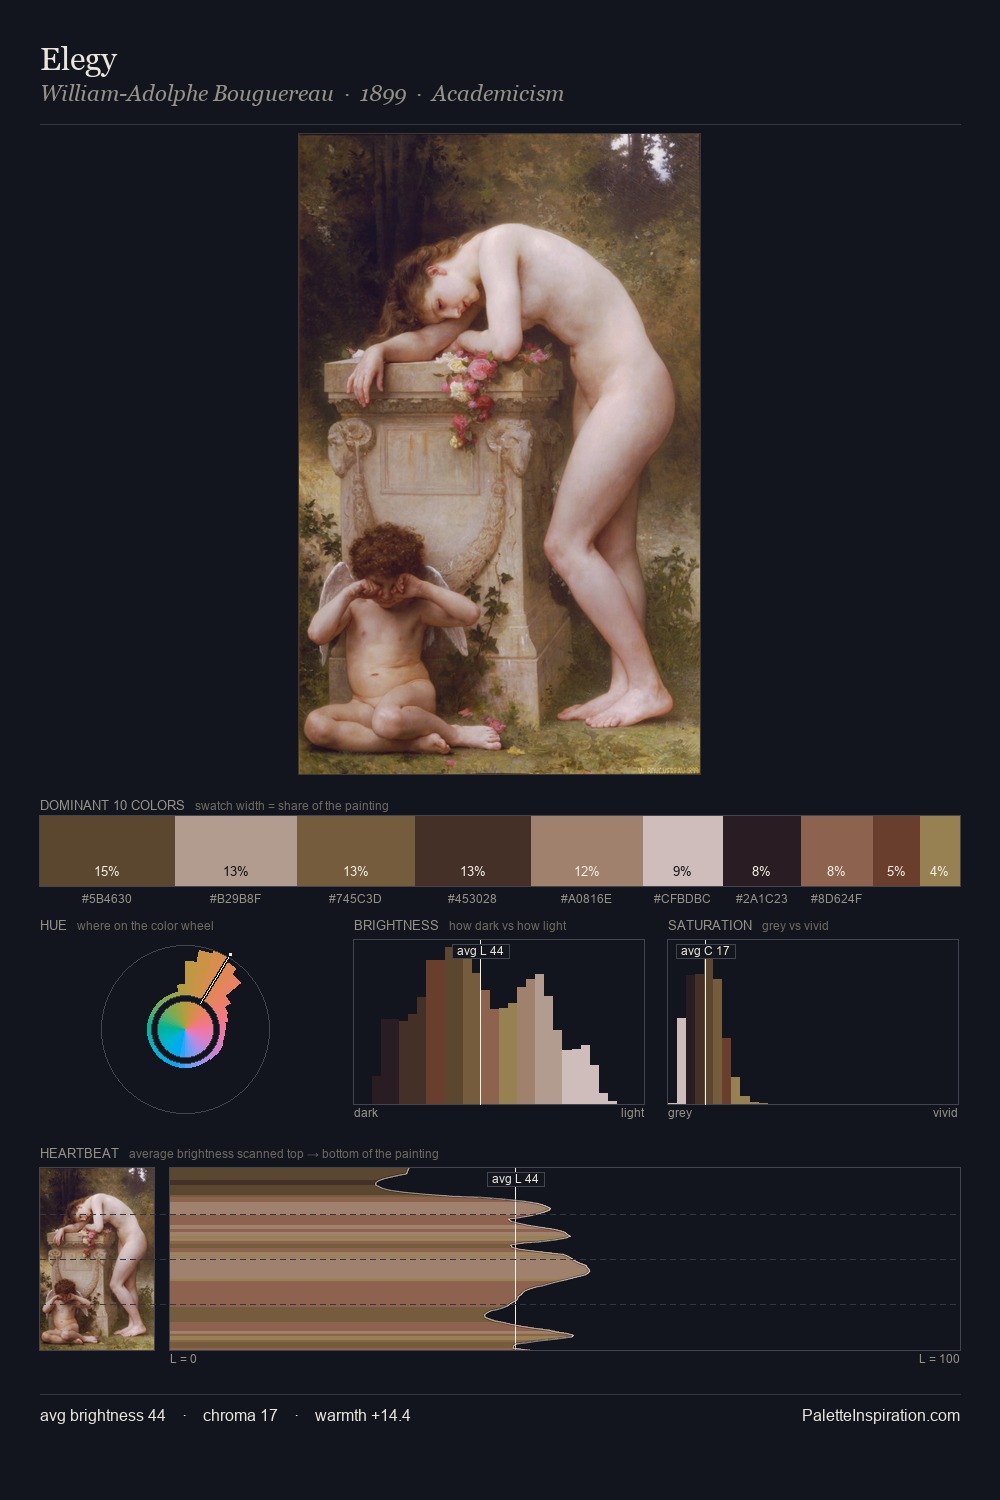Select the #2A1C23 near-black 8% swatch
1000x1500 pixels.
pos(762,851)
